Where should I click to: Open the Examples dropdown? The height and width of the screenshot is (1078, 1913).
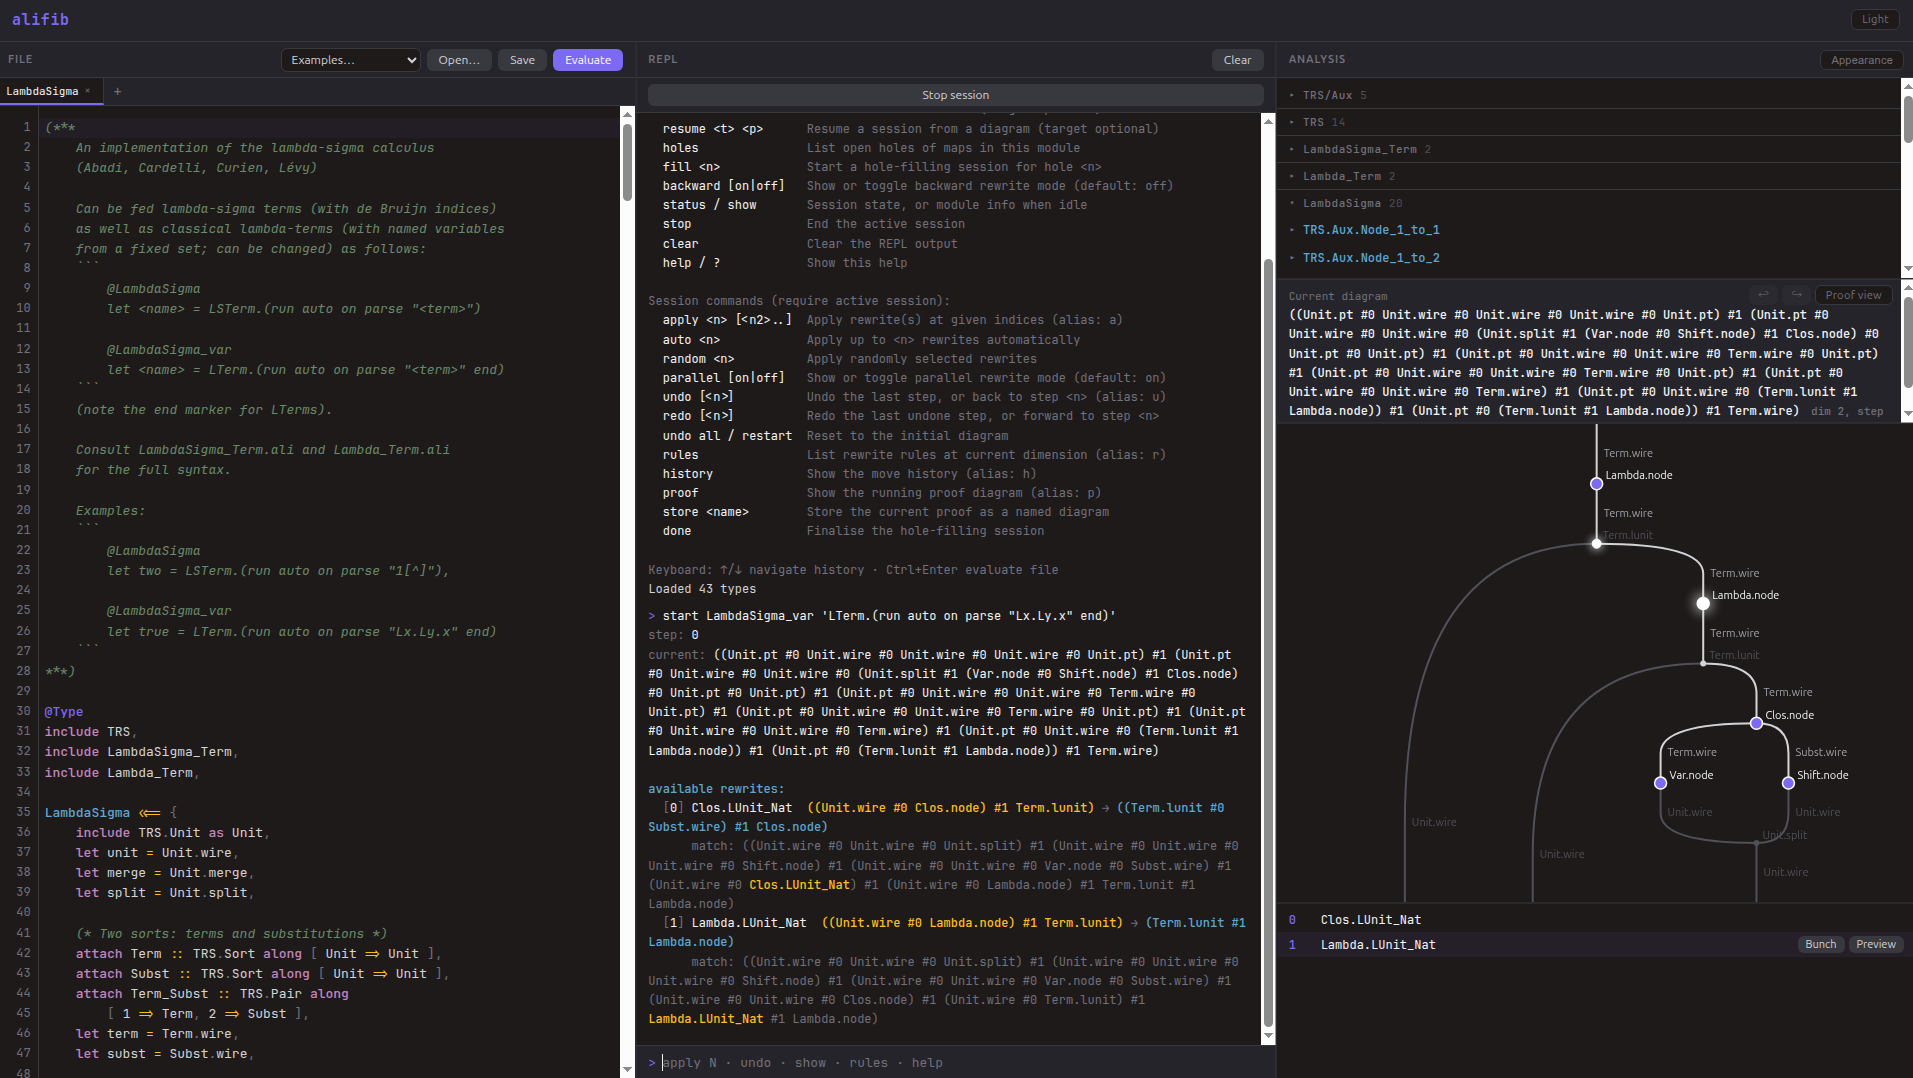click(x=351, y=60)
